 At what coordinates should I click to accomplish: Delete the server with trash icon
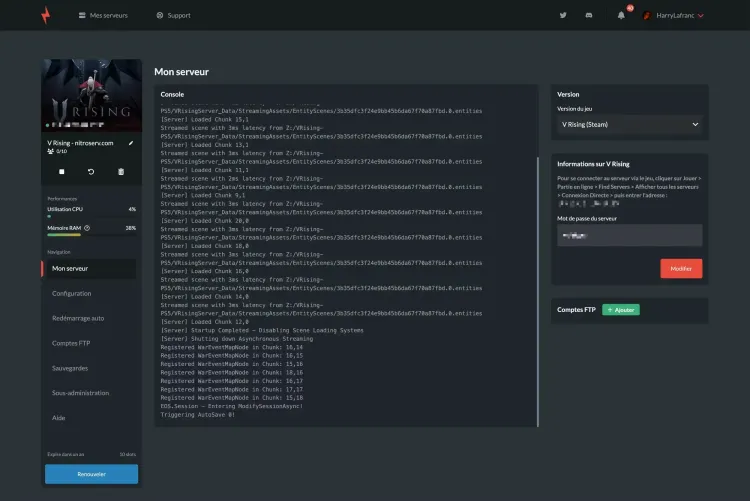point(121,171)
